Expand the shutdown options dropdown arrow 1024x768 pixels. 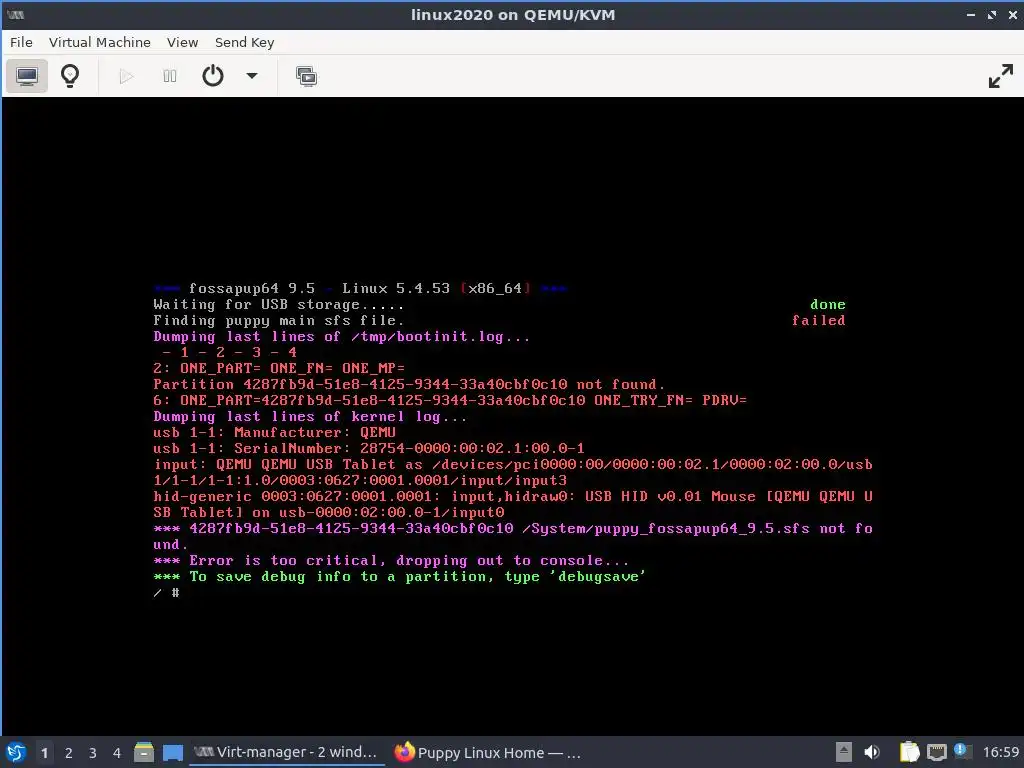pyautogui.click(x=251, y=76)
